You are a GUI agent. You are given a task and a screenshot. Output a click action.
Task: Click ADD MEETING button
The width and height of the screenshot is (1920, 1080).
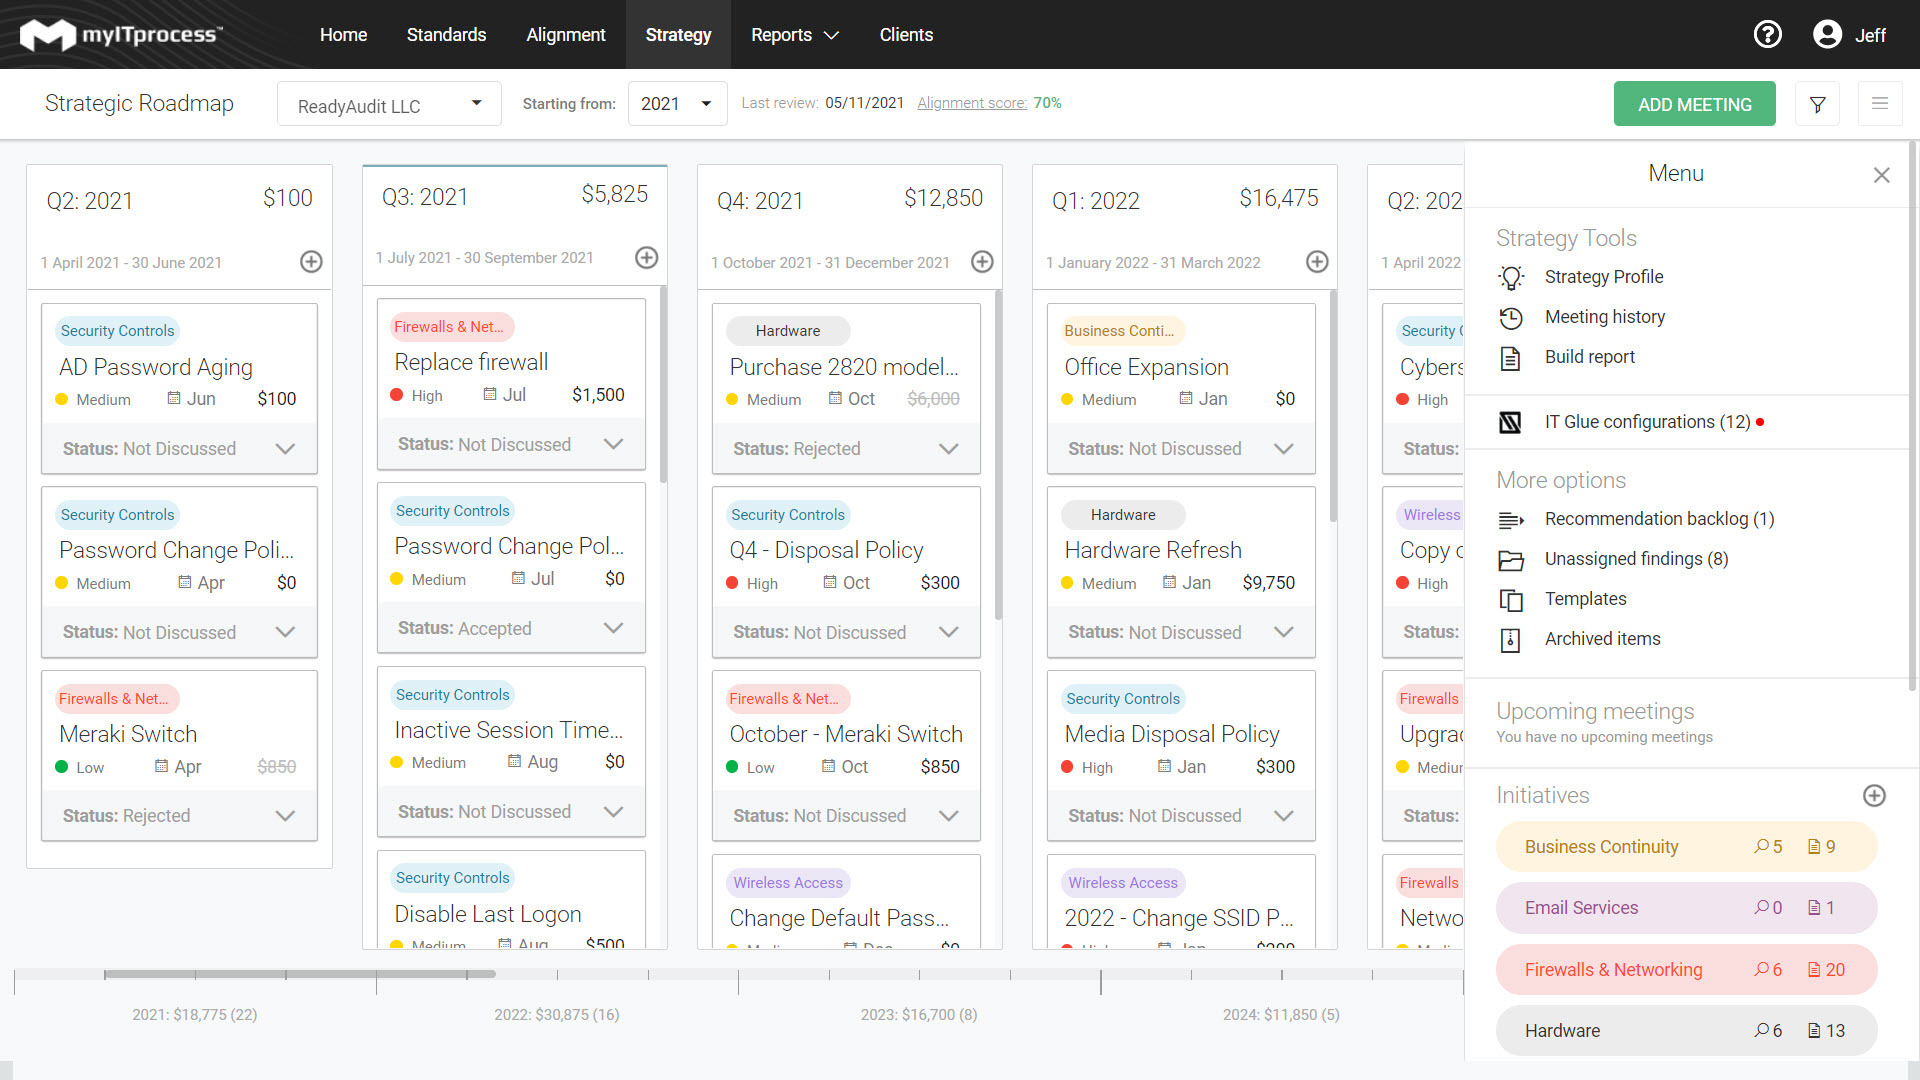pyautogui.click(x=1695, y=103)
